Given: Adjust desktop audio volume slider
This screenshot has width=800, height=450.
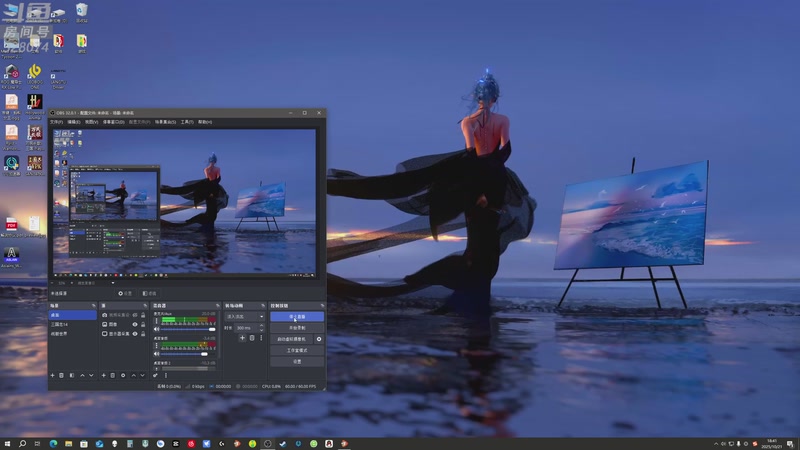Looking at the screenshot, I should pos(187,354).
